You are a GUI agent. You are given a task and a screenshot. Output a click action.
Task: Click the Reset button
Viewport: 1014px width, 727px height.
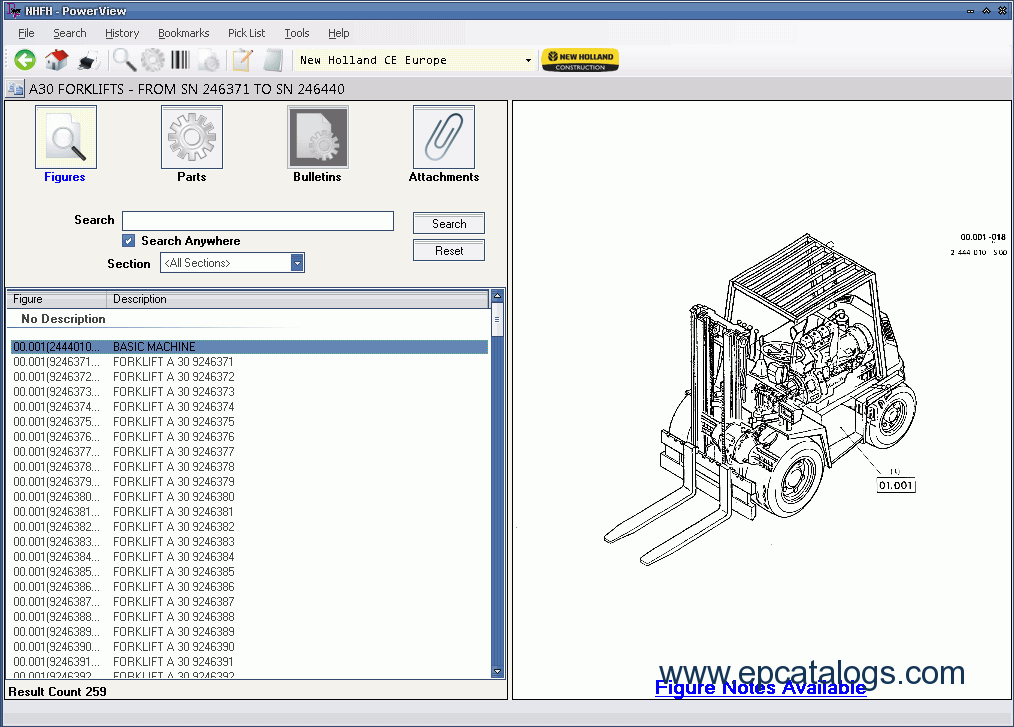449,250
